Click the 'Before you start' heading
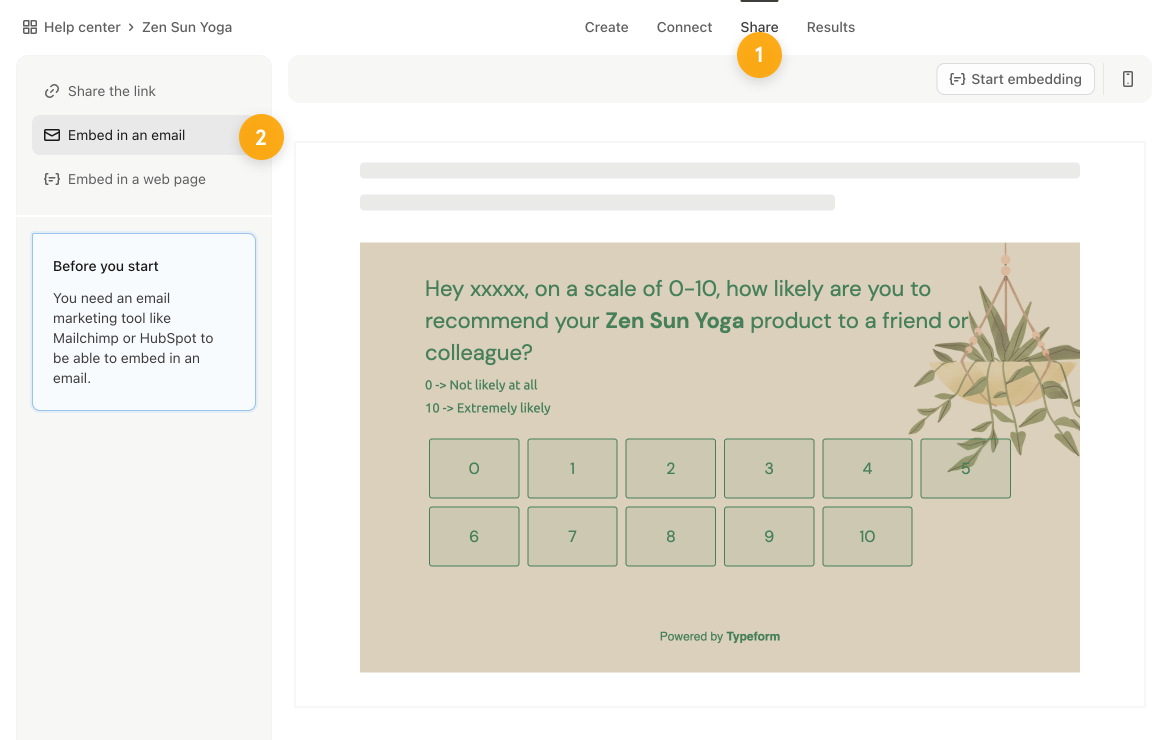The width and height of the screenshot is (1166, 740). point(106,266)
